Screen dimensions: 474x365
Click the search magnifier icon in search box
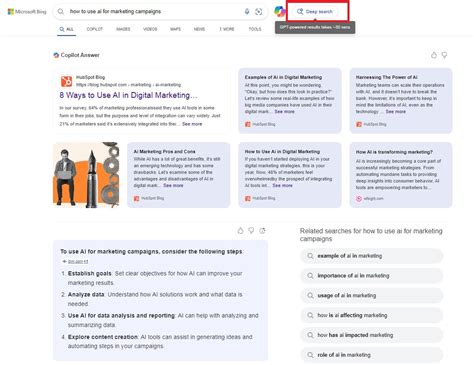(61, 12)
